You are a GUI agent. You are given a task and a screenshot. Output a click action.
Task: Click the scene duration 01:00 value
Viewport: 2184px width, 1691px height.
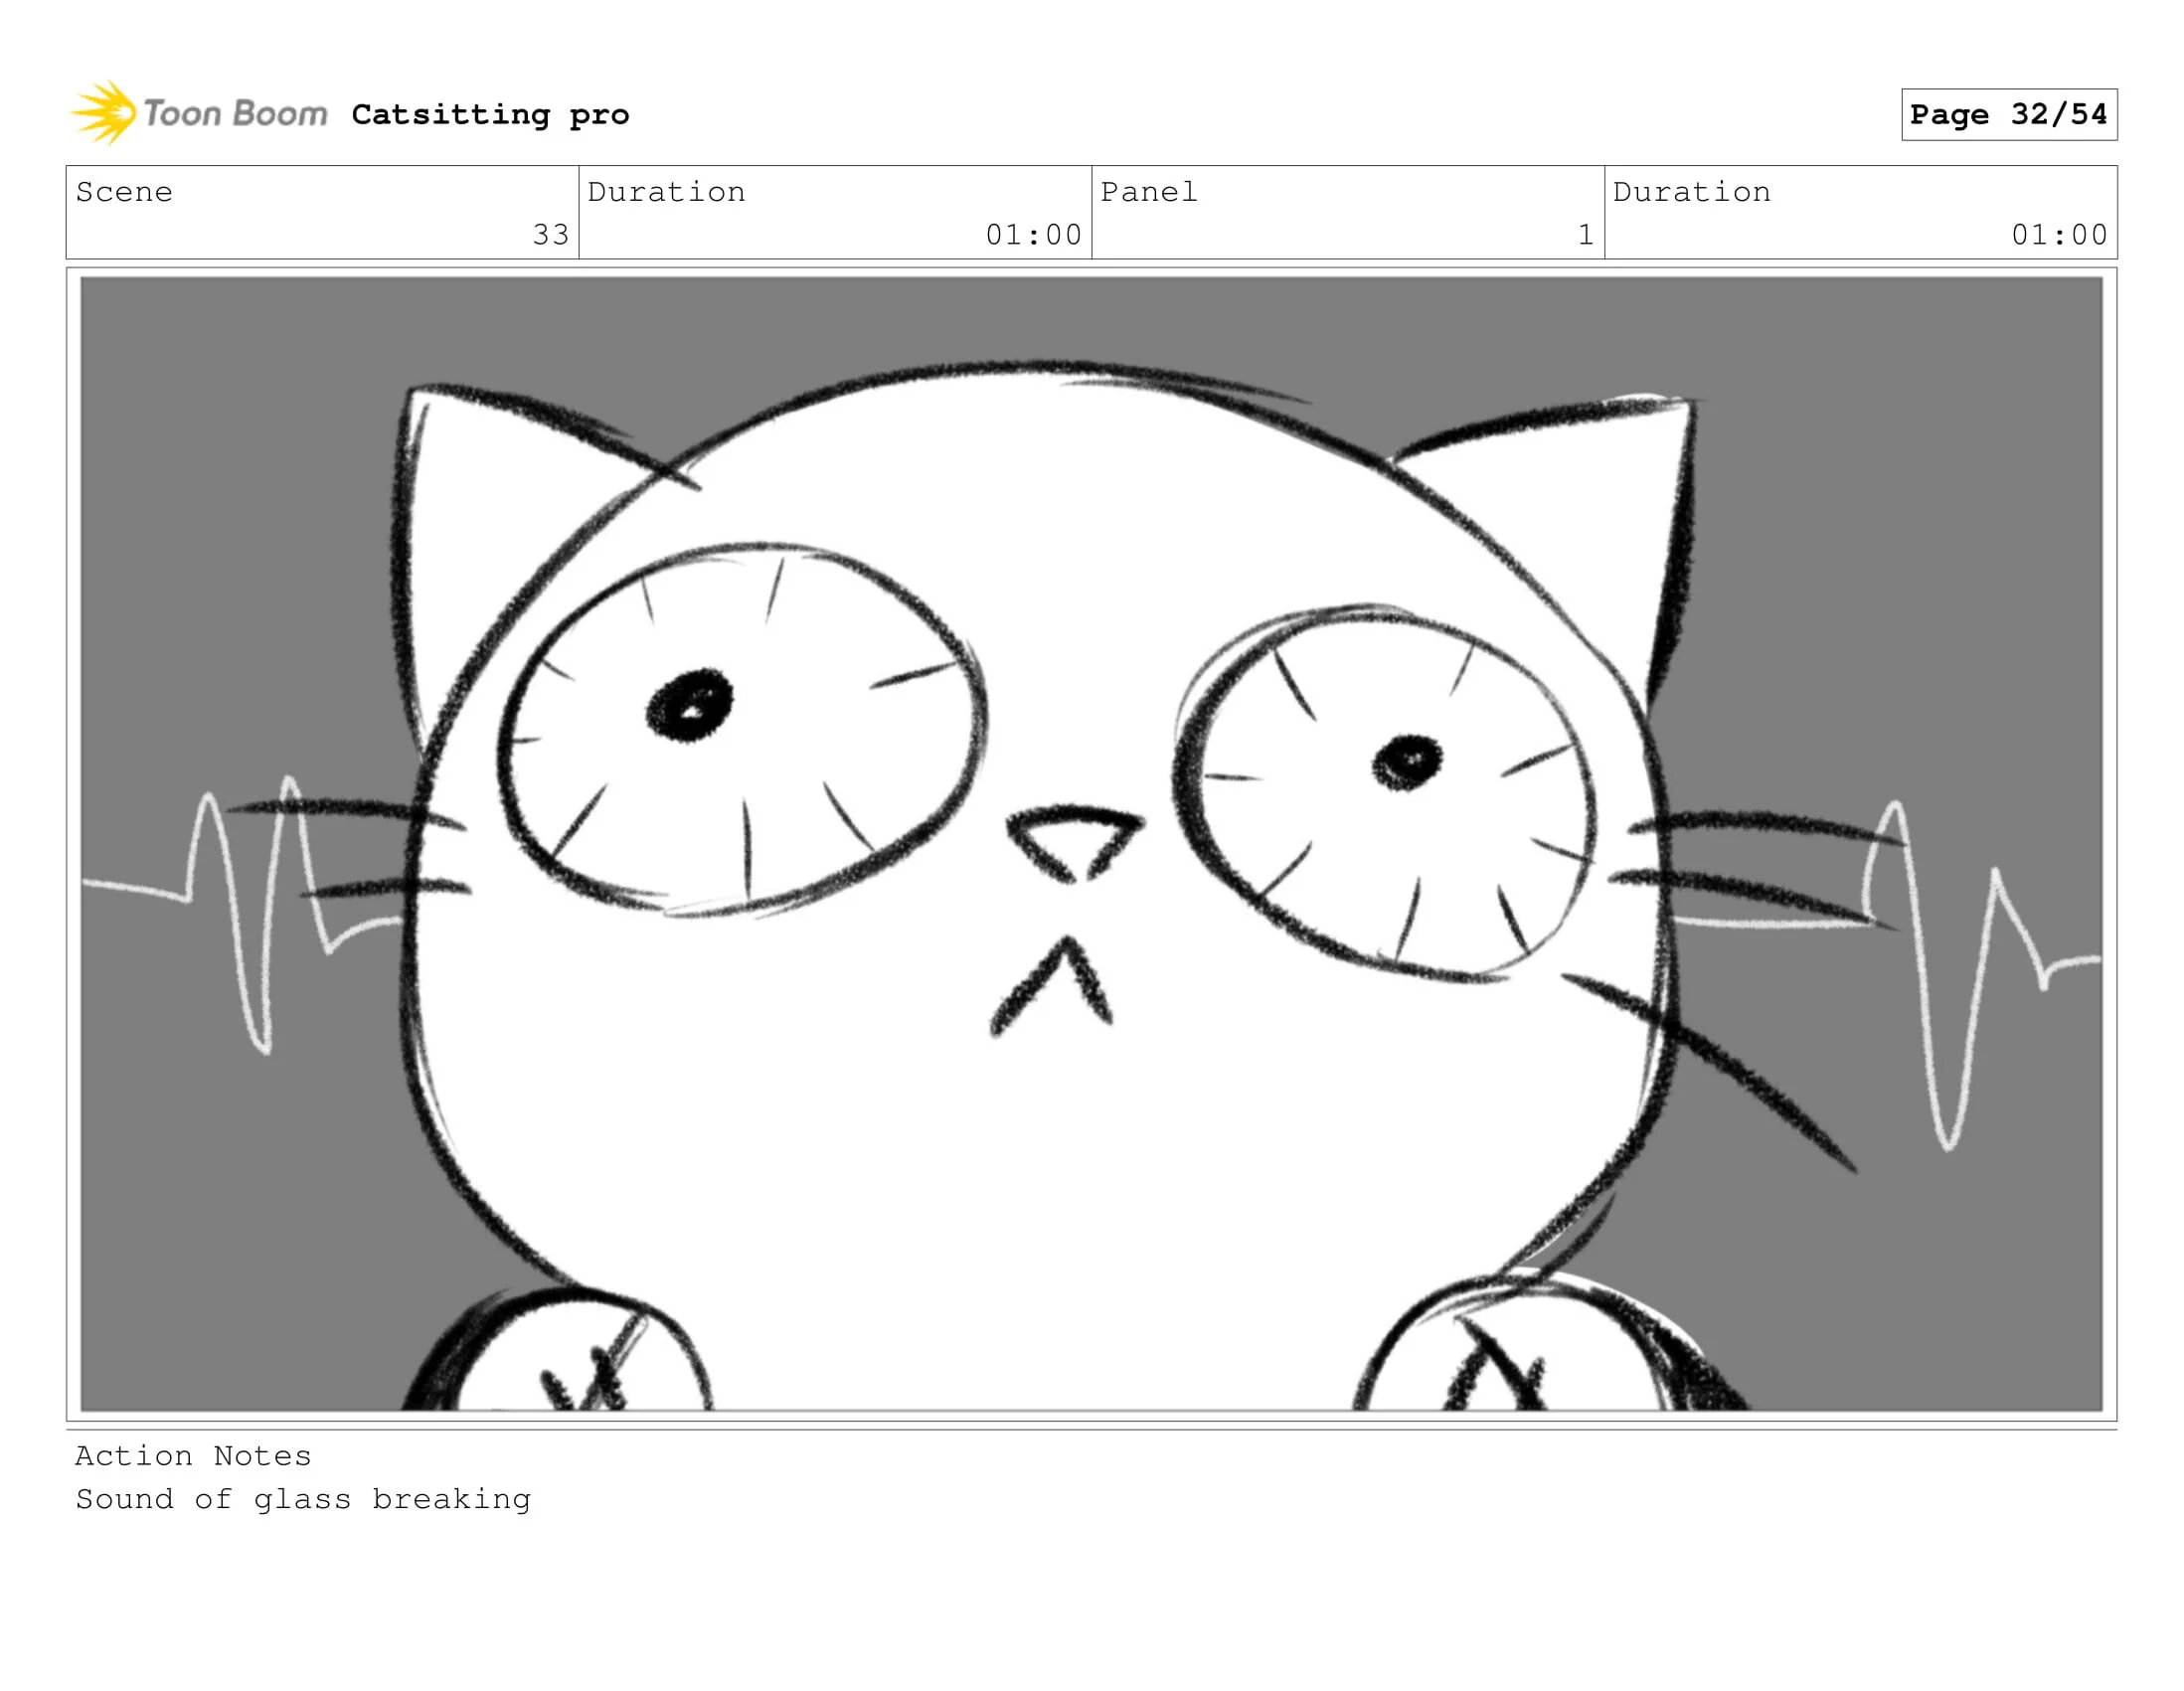tap(1033, 235)
